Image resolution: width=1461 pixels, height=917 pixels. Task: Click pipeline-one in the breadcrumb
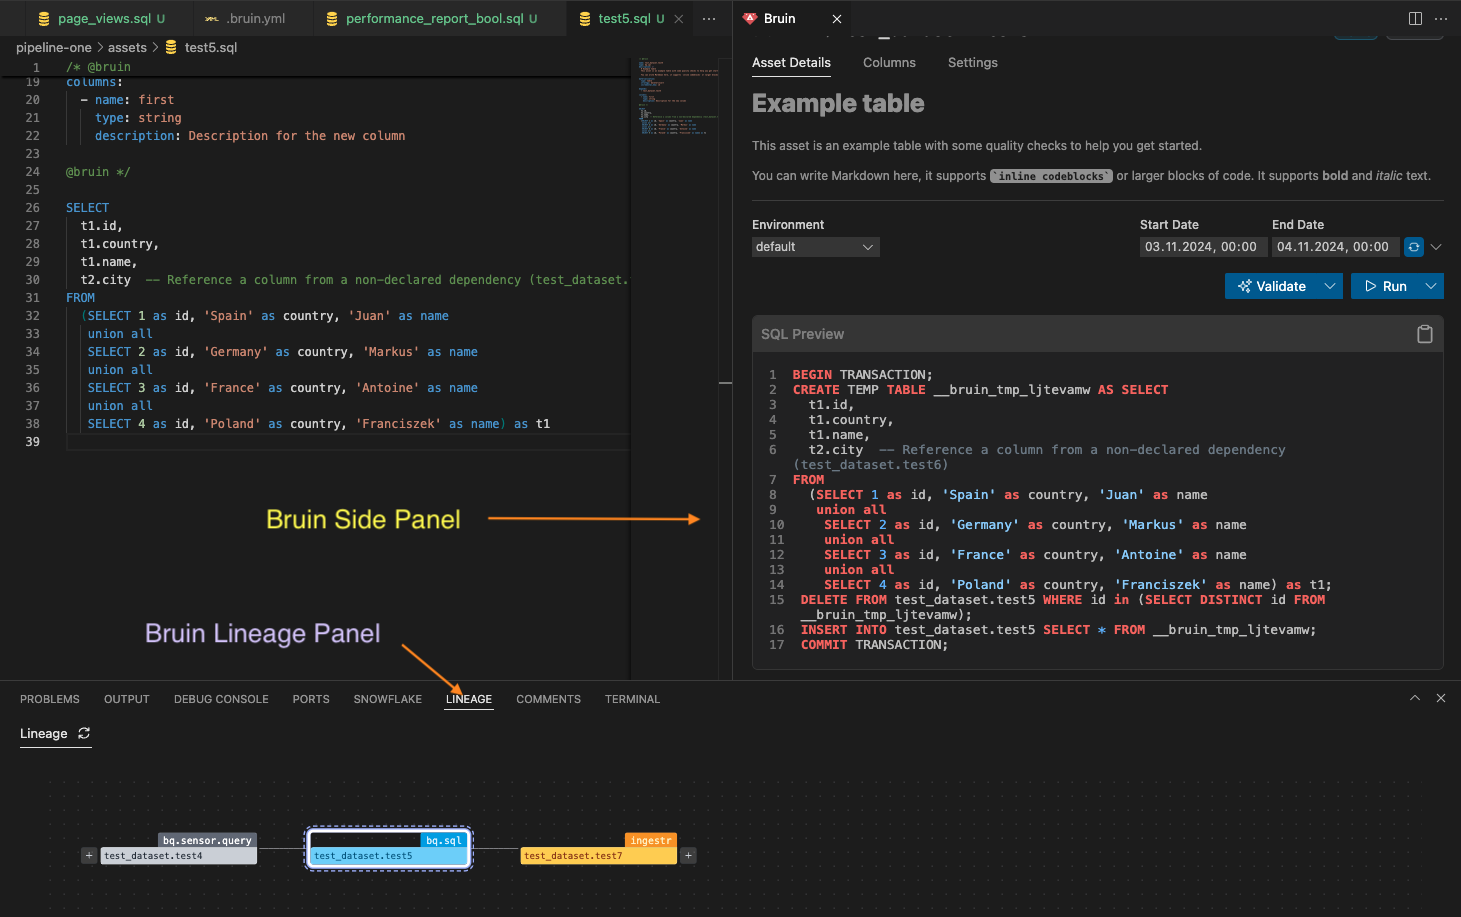[x=54, y=47]
